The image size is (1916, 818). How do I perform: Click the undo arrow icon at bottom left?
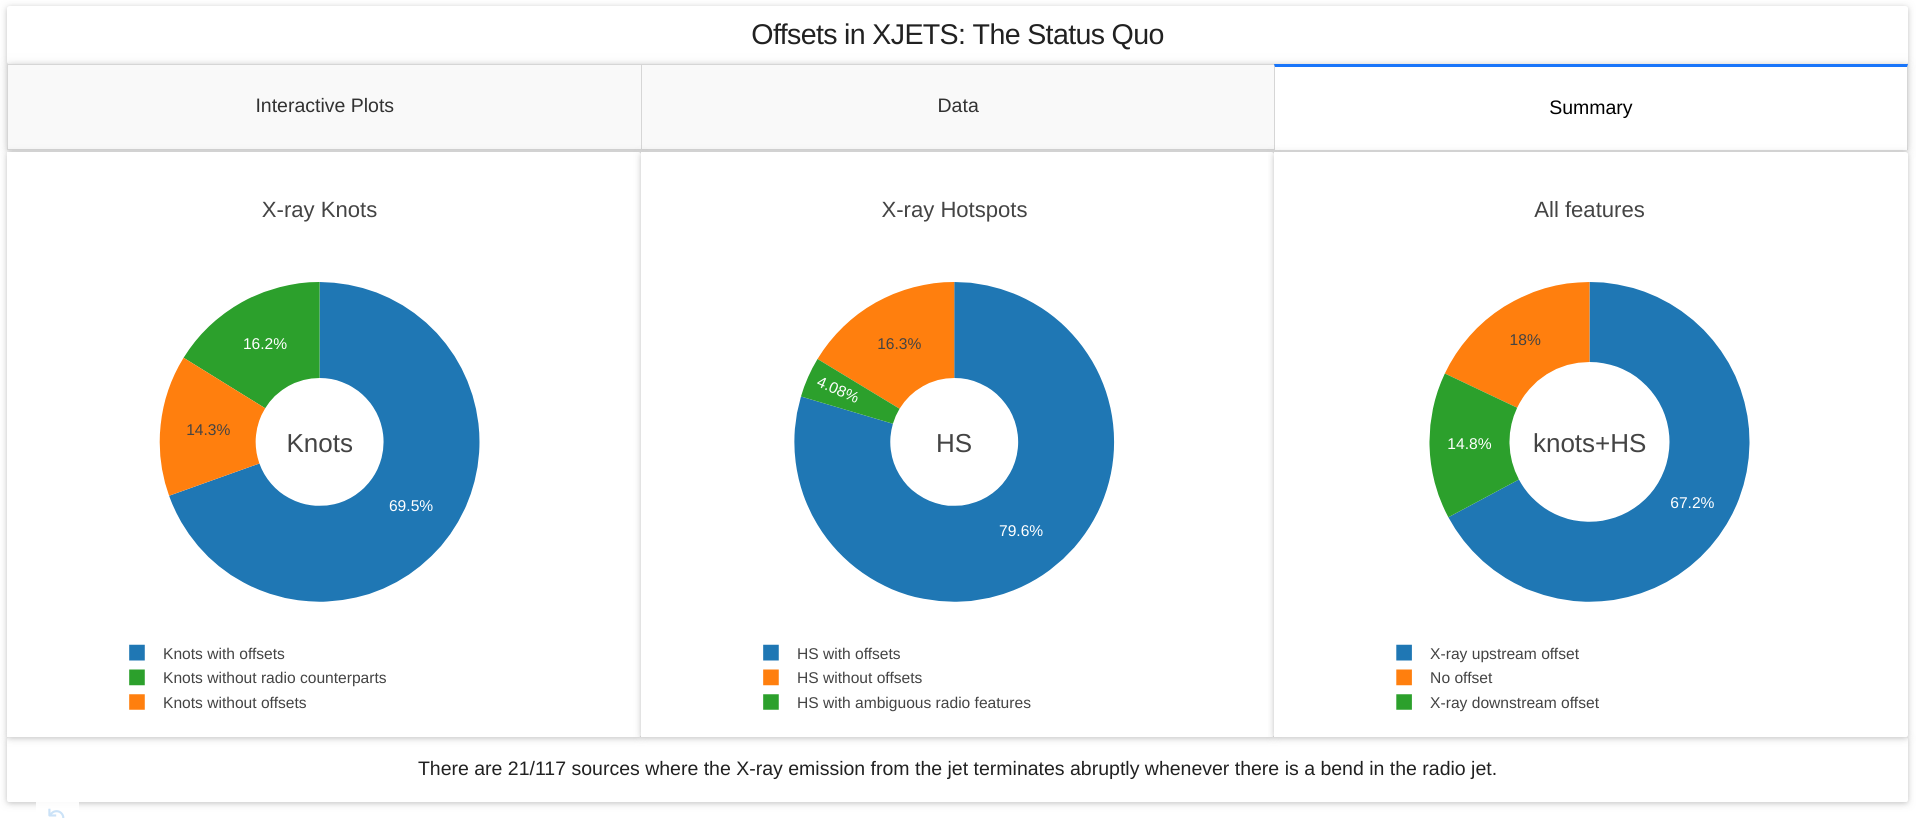pos(57,812)
